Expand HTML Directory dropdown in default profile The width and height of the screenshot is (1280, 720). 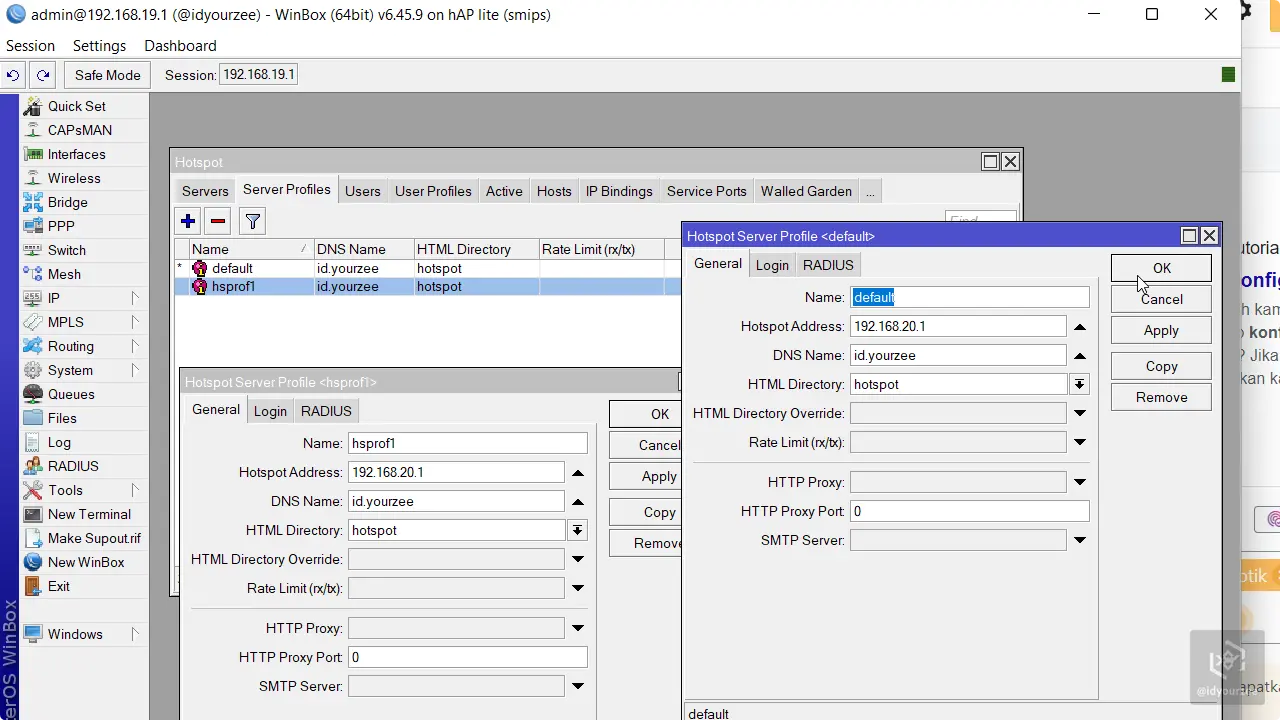click(1079, 384)
